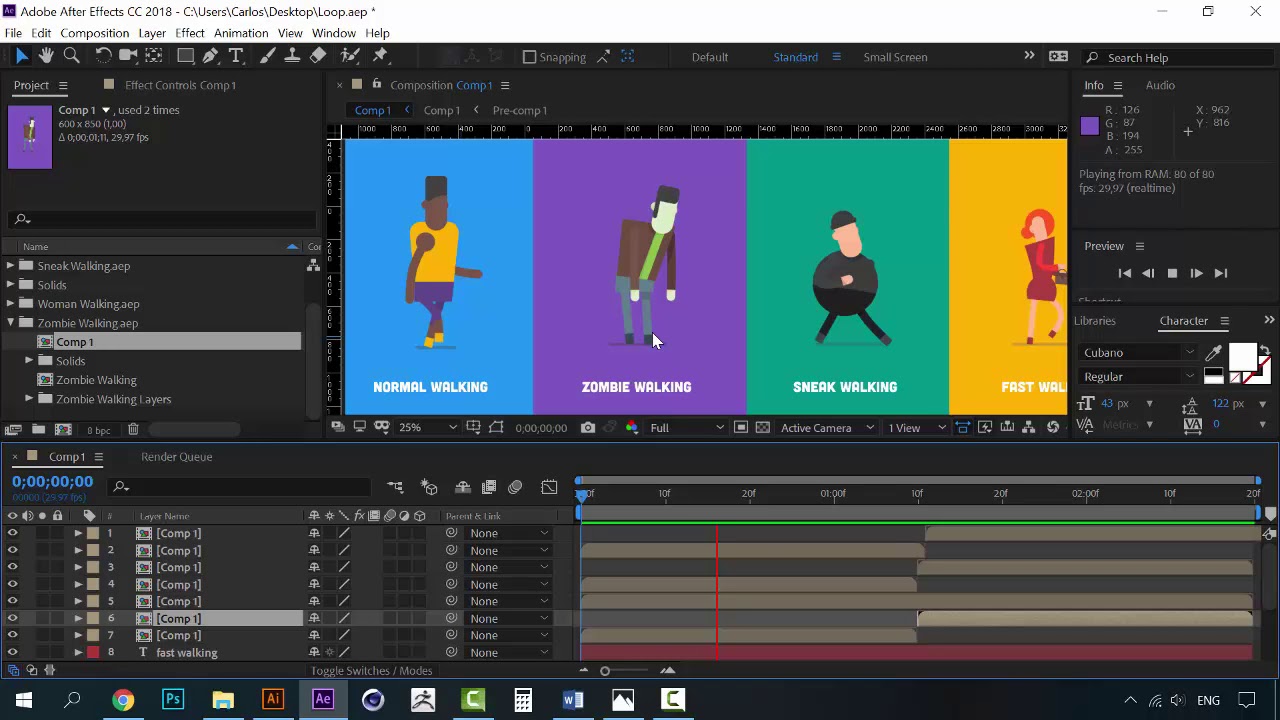The image size is (1280, 720).
Task: Toggle the transparency grid in viewer
Action: (x=763, y=428)
